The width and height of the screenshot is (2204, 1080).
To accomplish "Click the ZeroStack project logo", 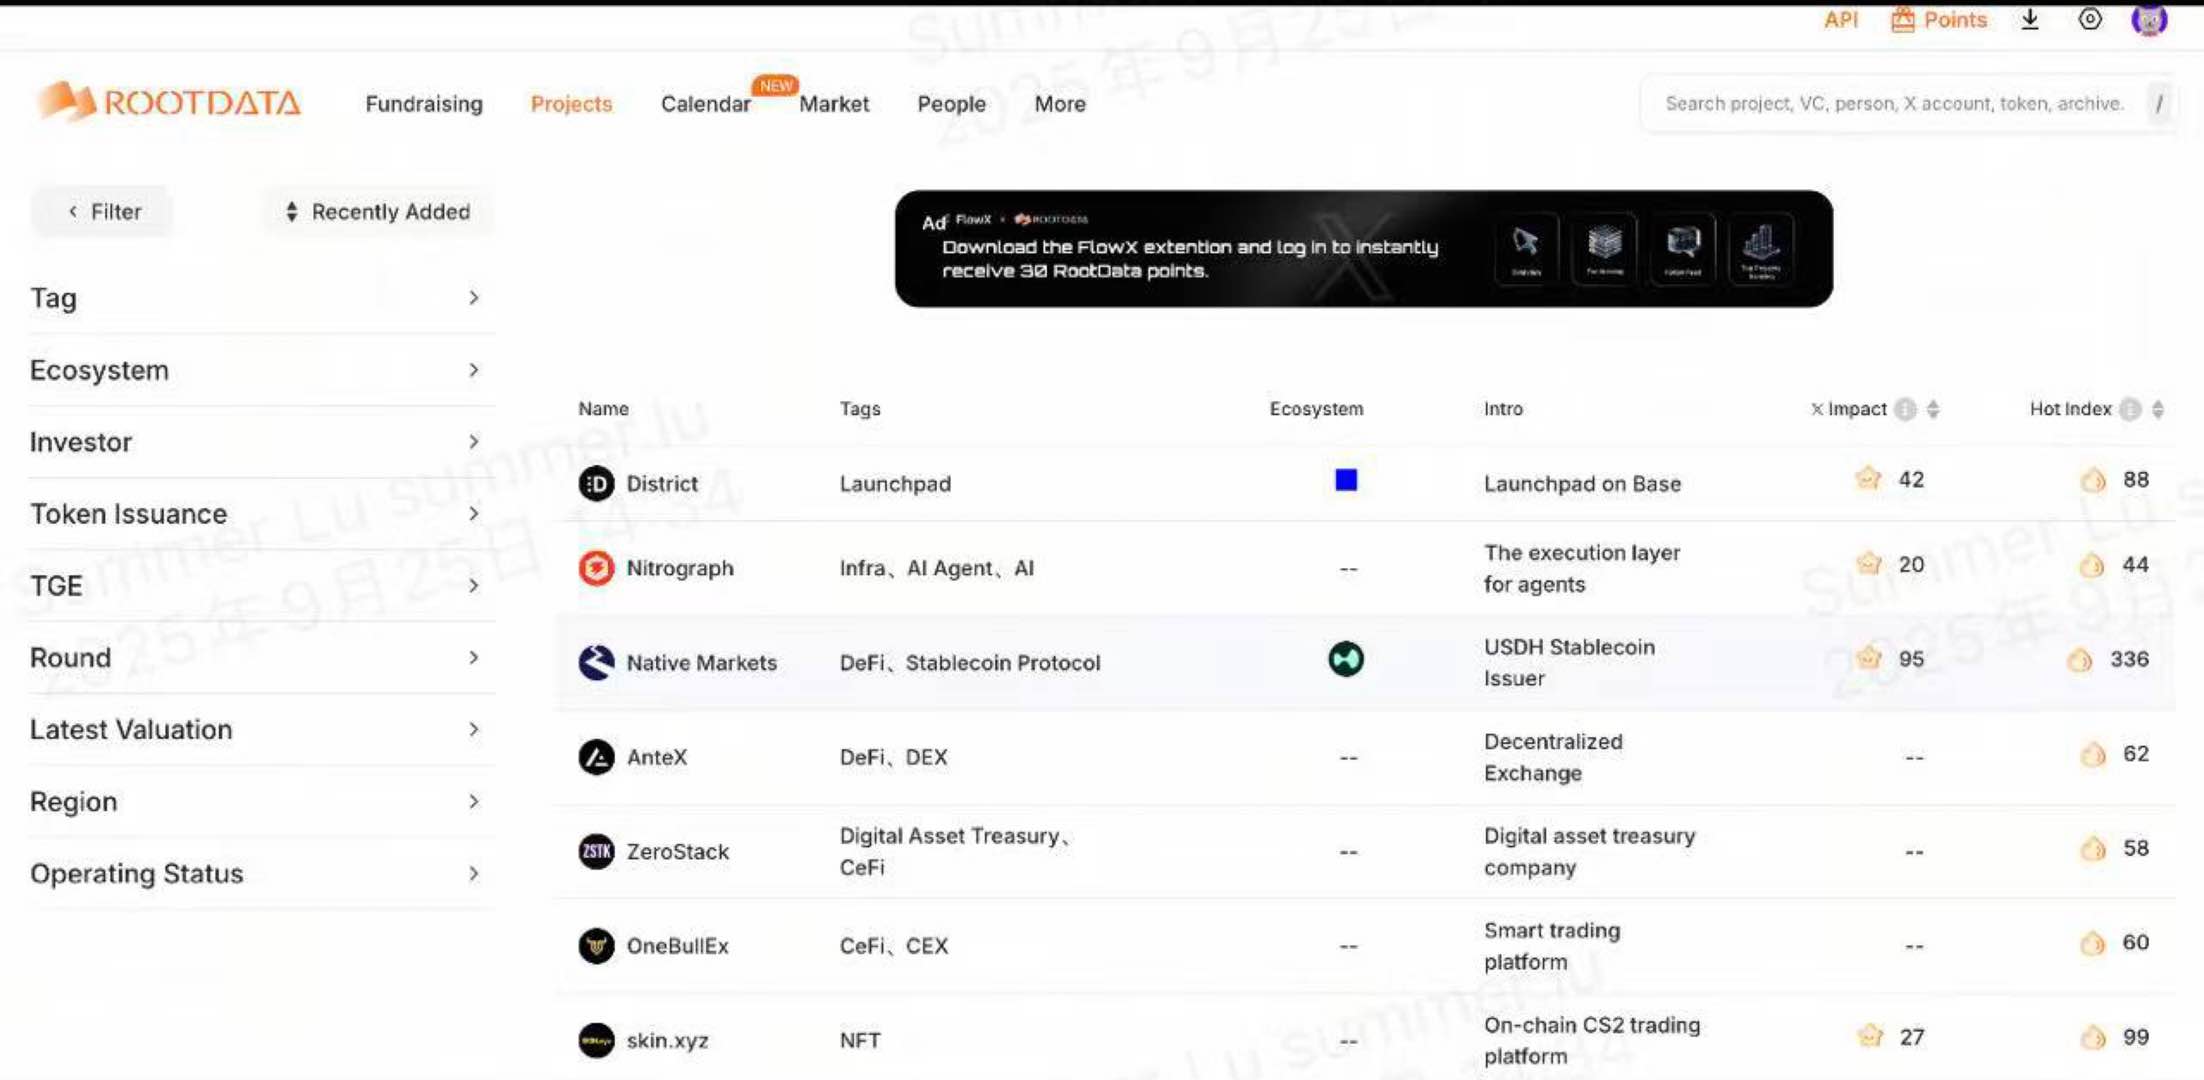I will pos(596,851).
